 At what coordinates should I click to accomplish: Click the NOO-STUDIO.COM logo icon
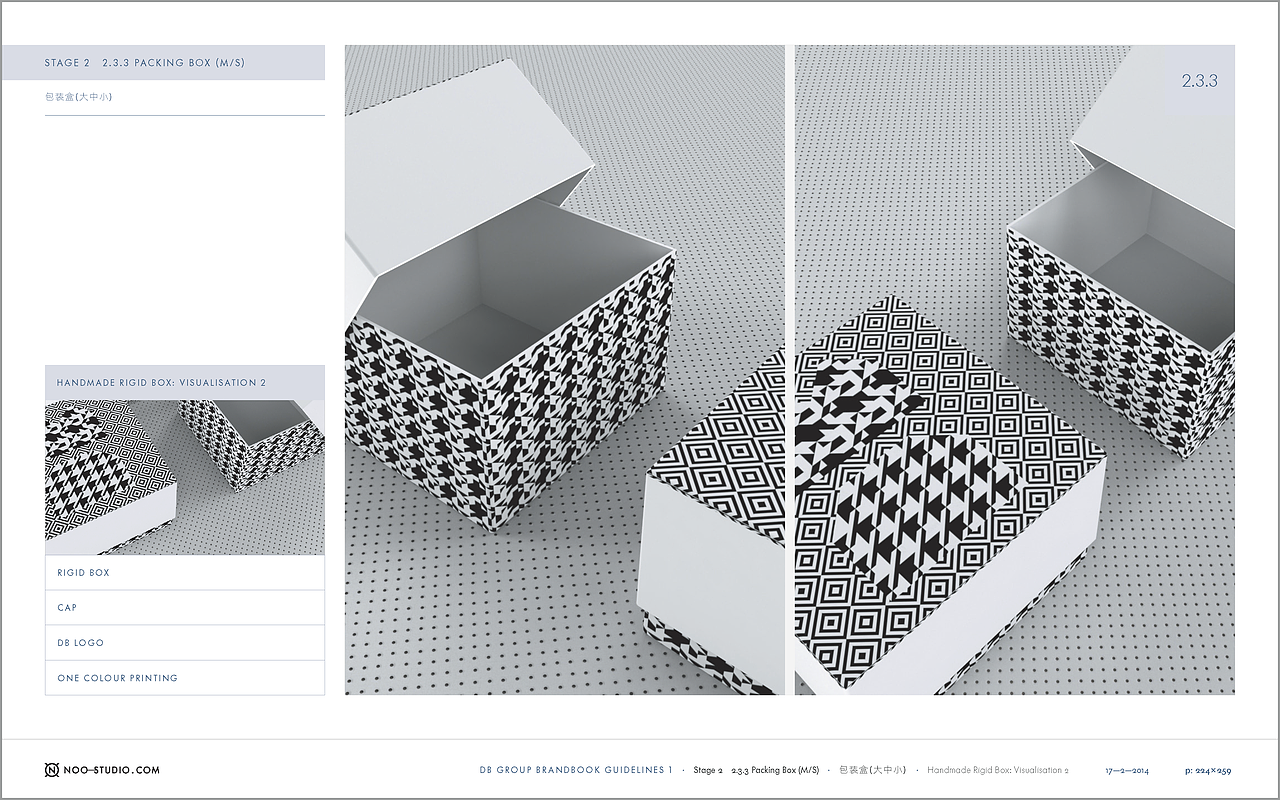[52, 770]
